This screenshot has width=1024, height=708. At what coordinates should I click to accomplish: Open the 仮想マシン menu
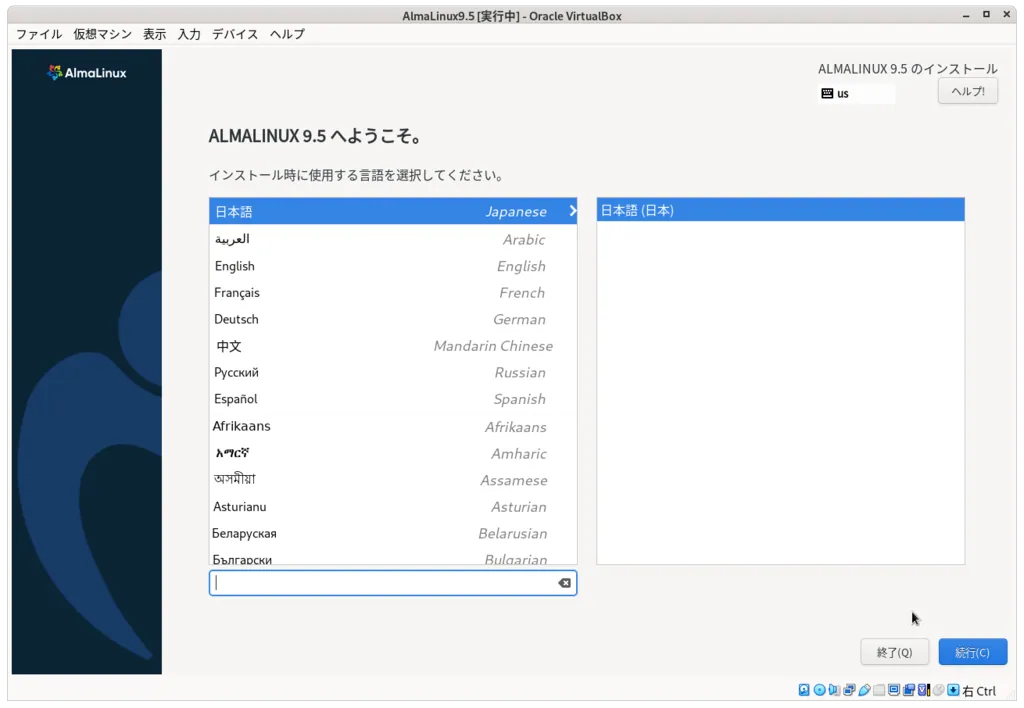(101, 33)
